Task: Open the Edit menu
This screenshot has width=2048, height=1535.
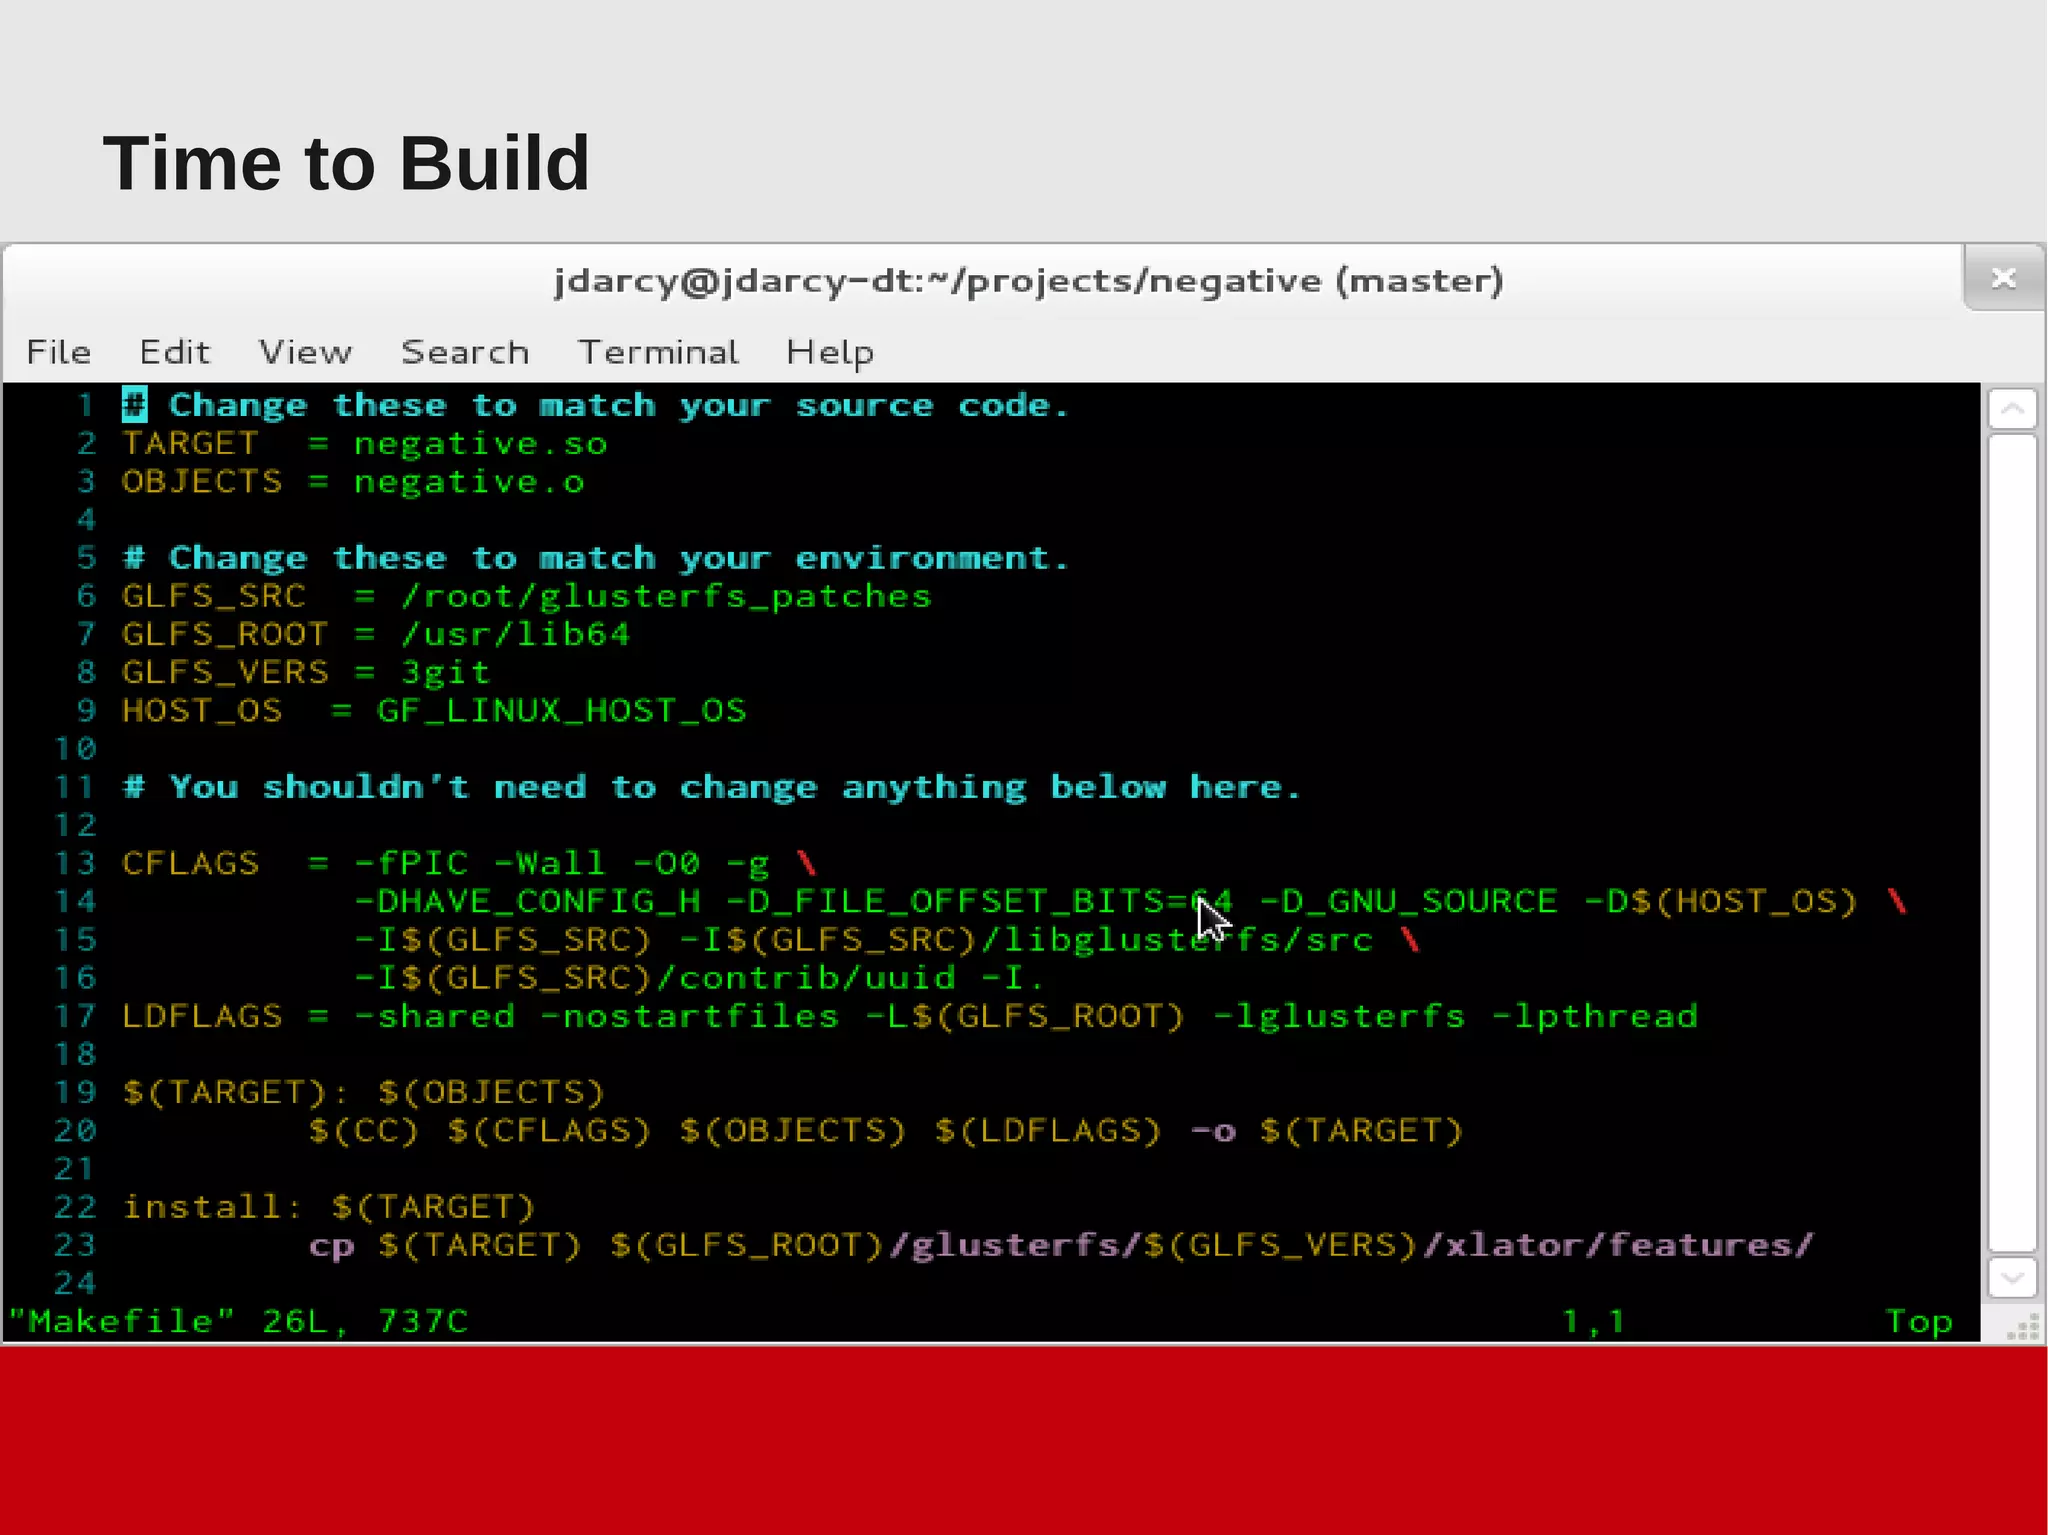Action: point(175,352)
